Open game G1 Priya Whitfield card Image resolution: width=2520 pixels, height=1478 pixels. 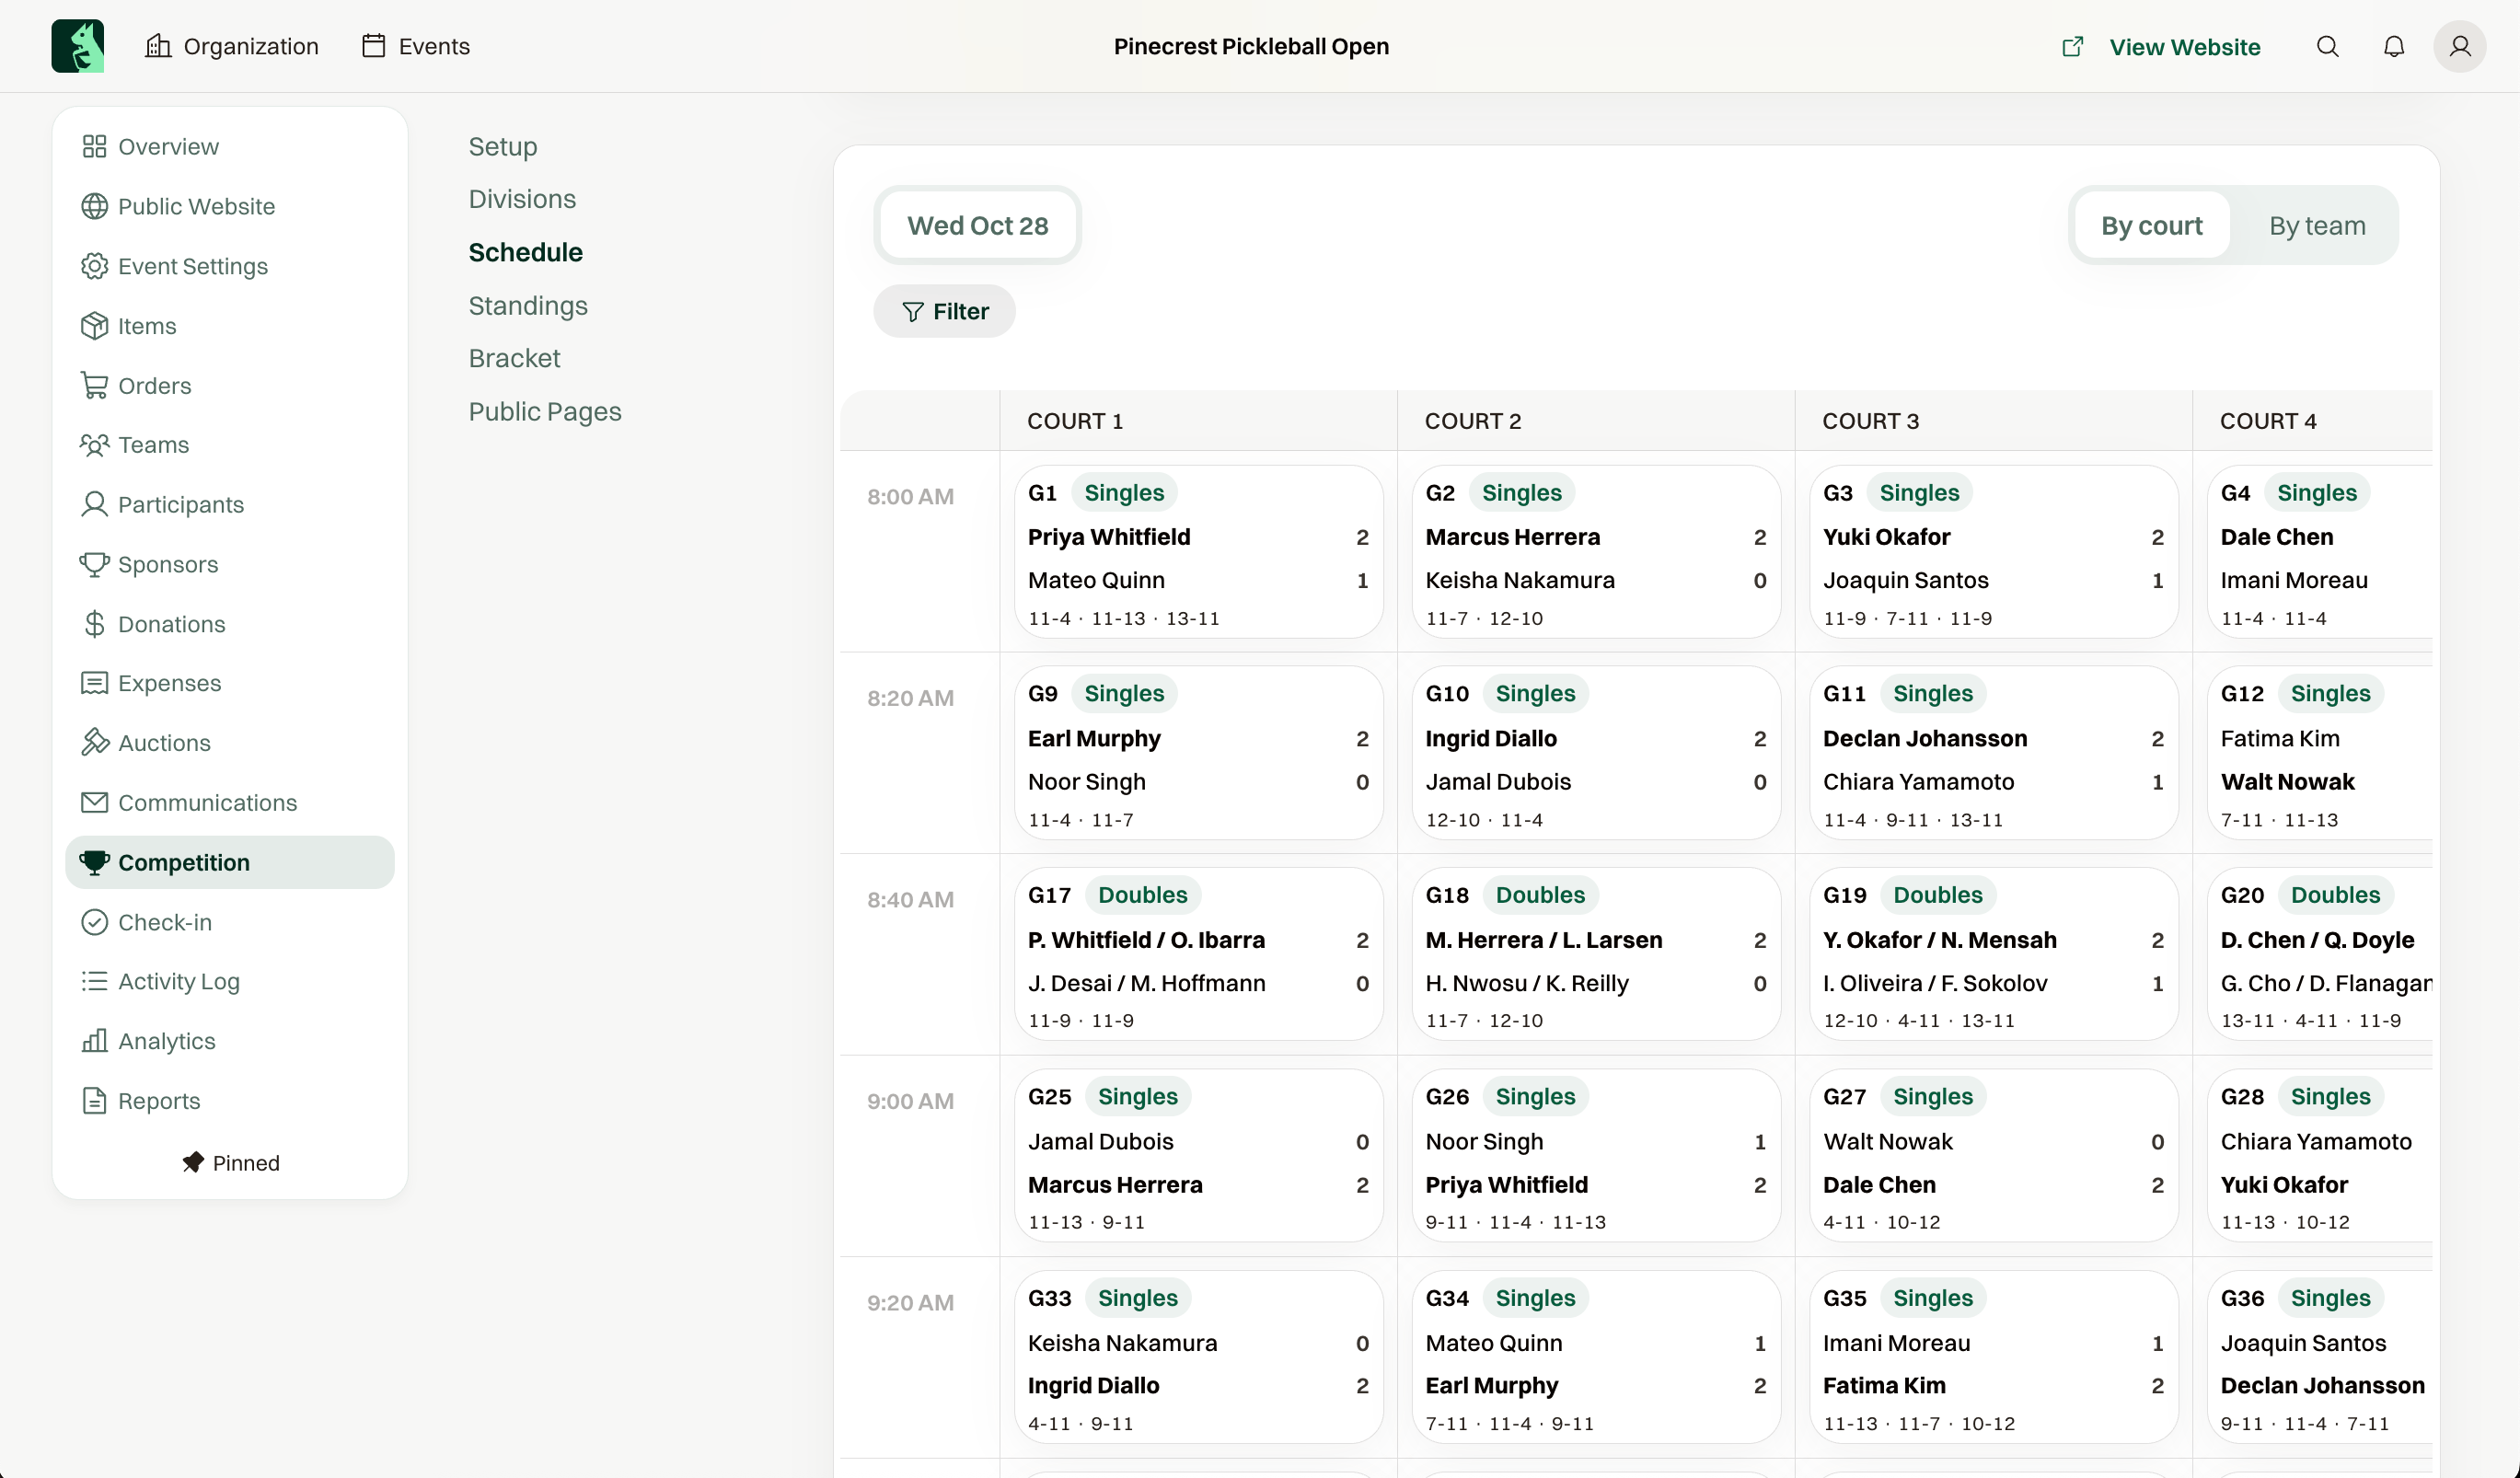pyautogui.click(x=1198, y=551)
